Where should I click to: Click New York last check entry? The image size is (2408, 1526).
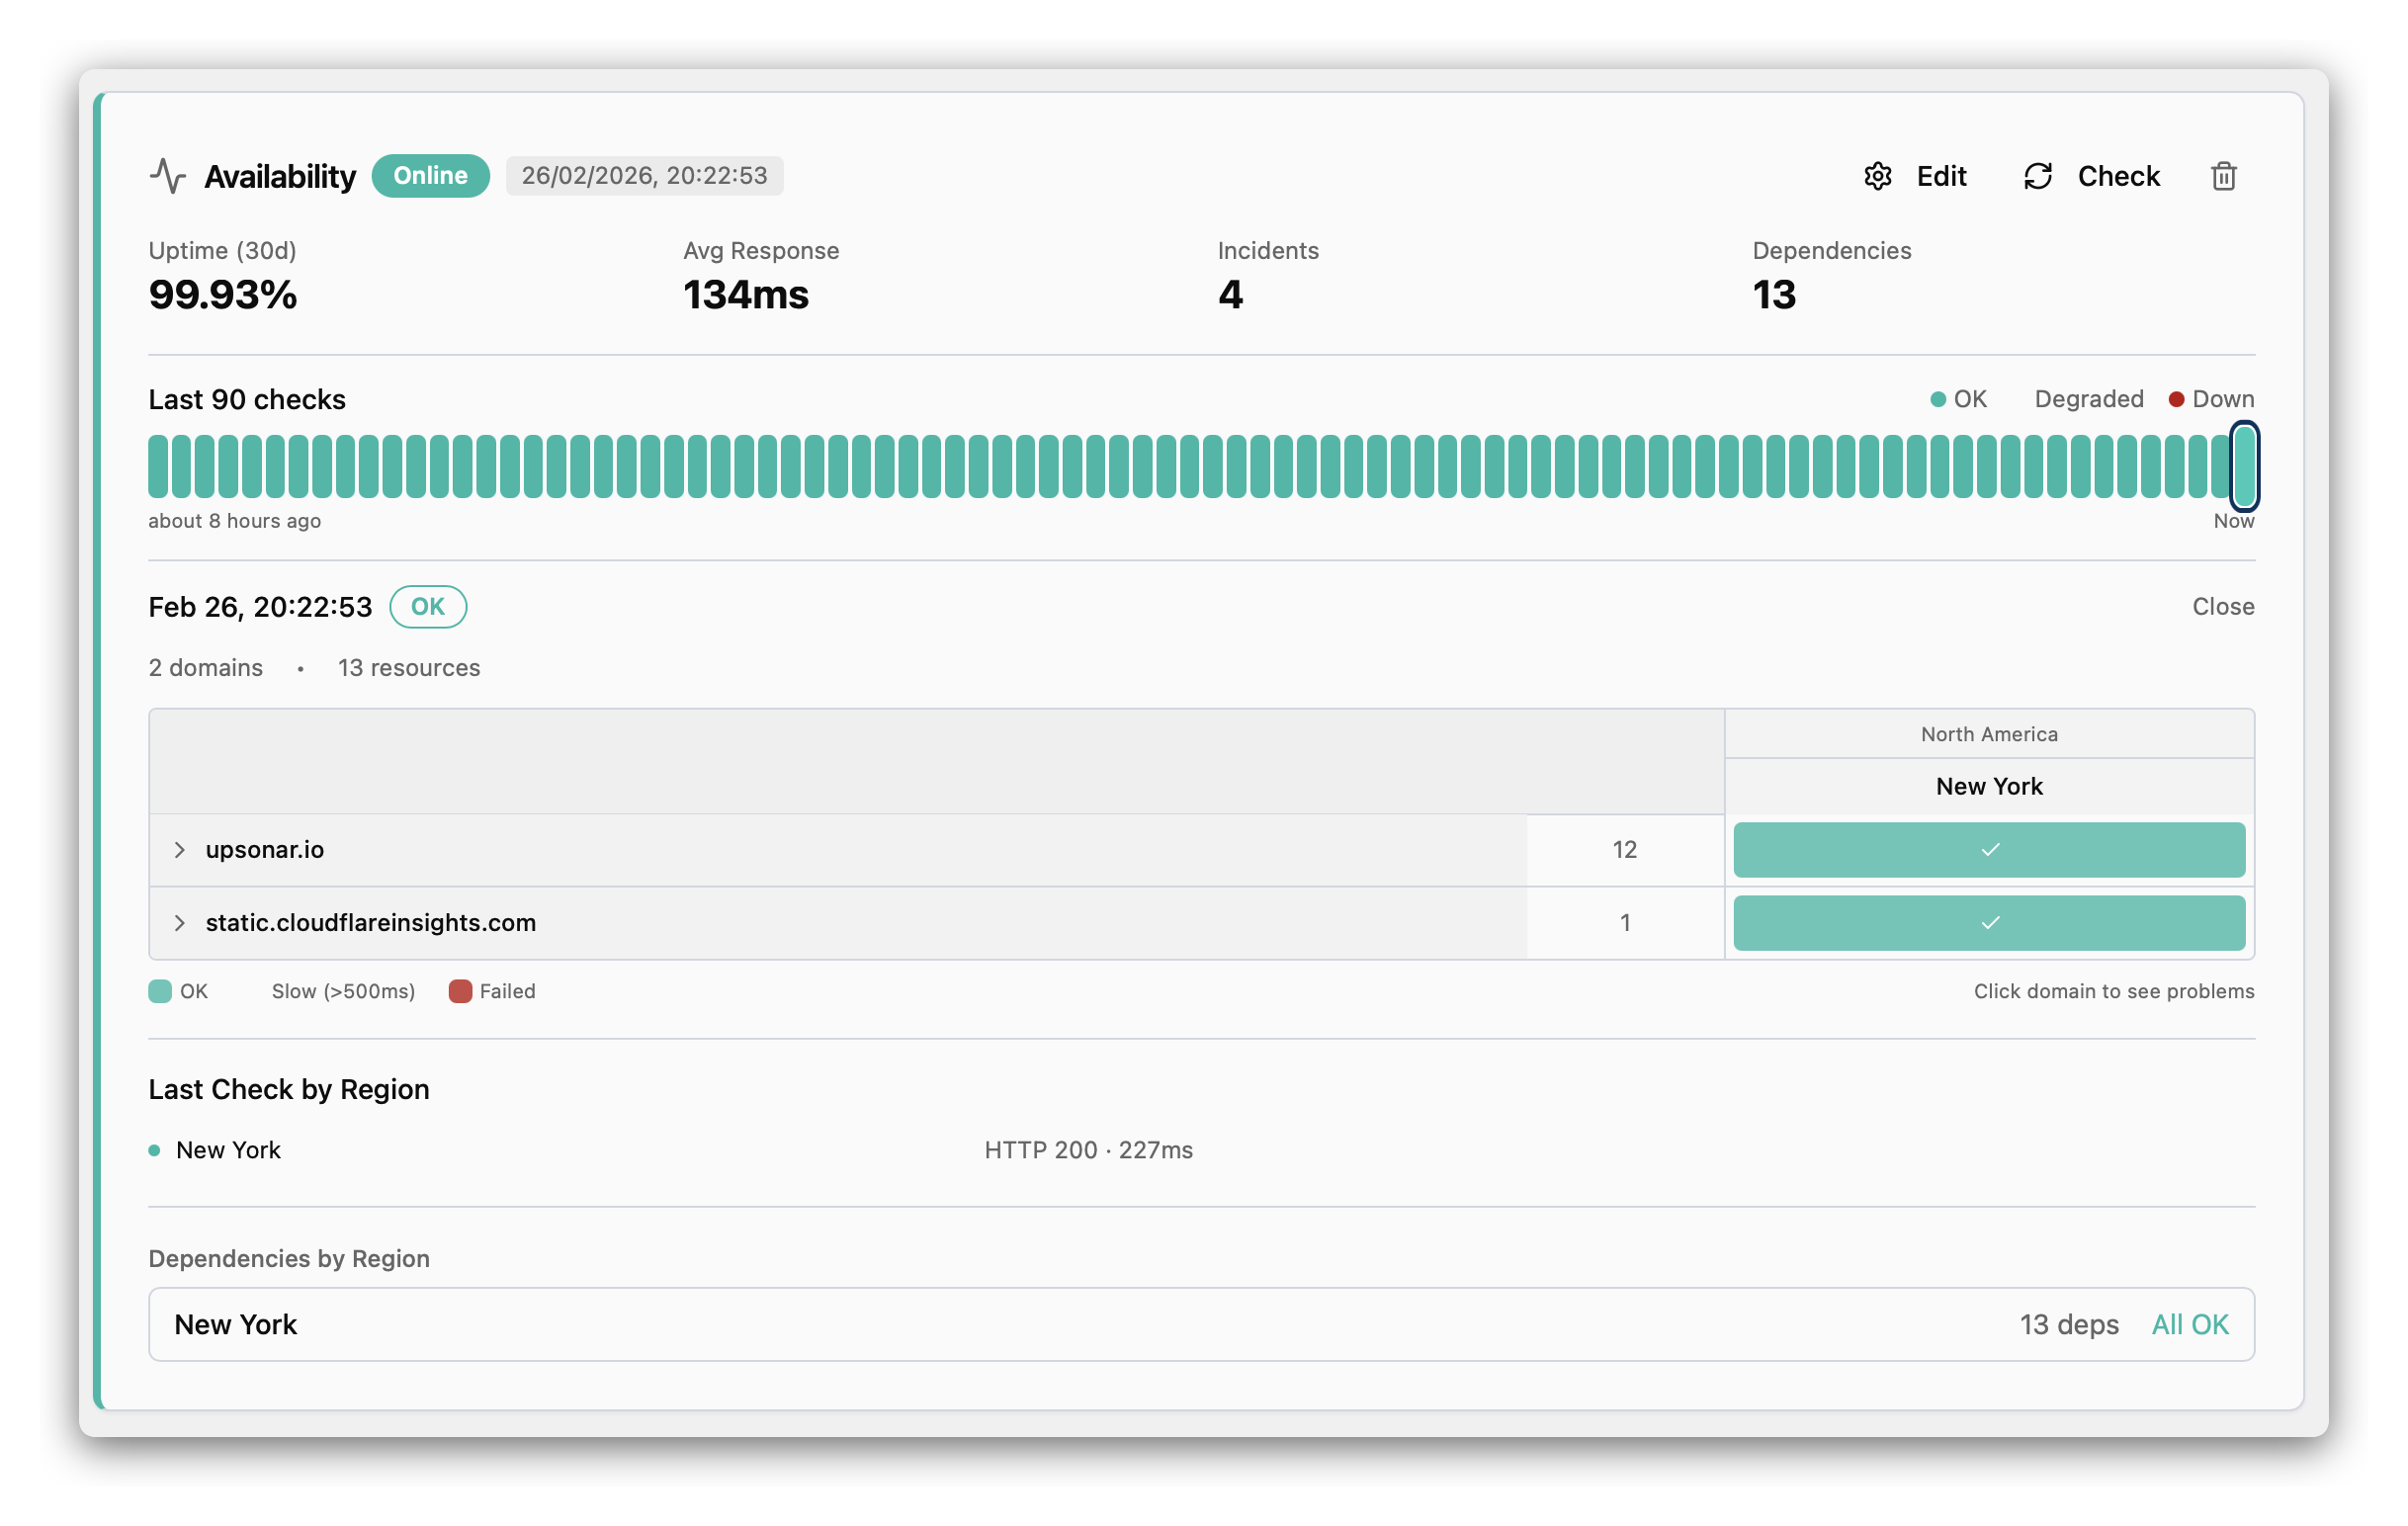tap(228, 1150)
